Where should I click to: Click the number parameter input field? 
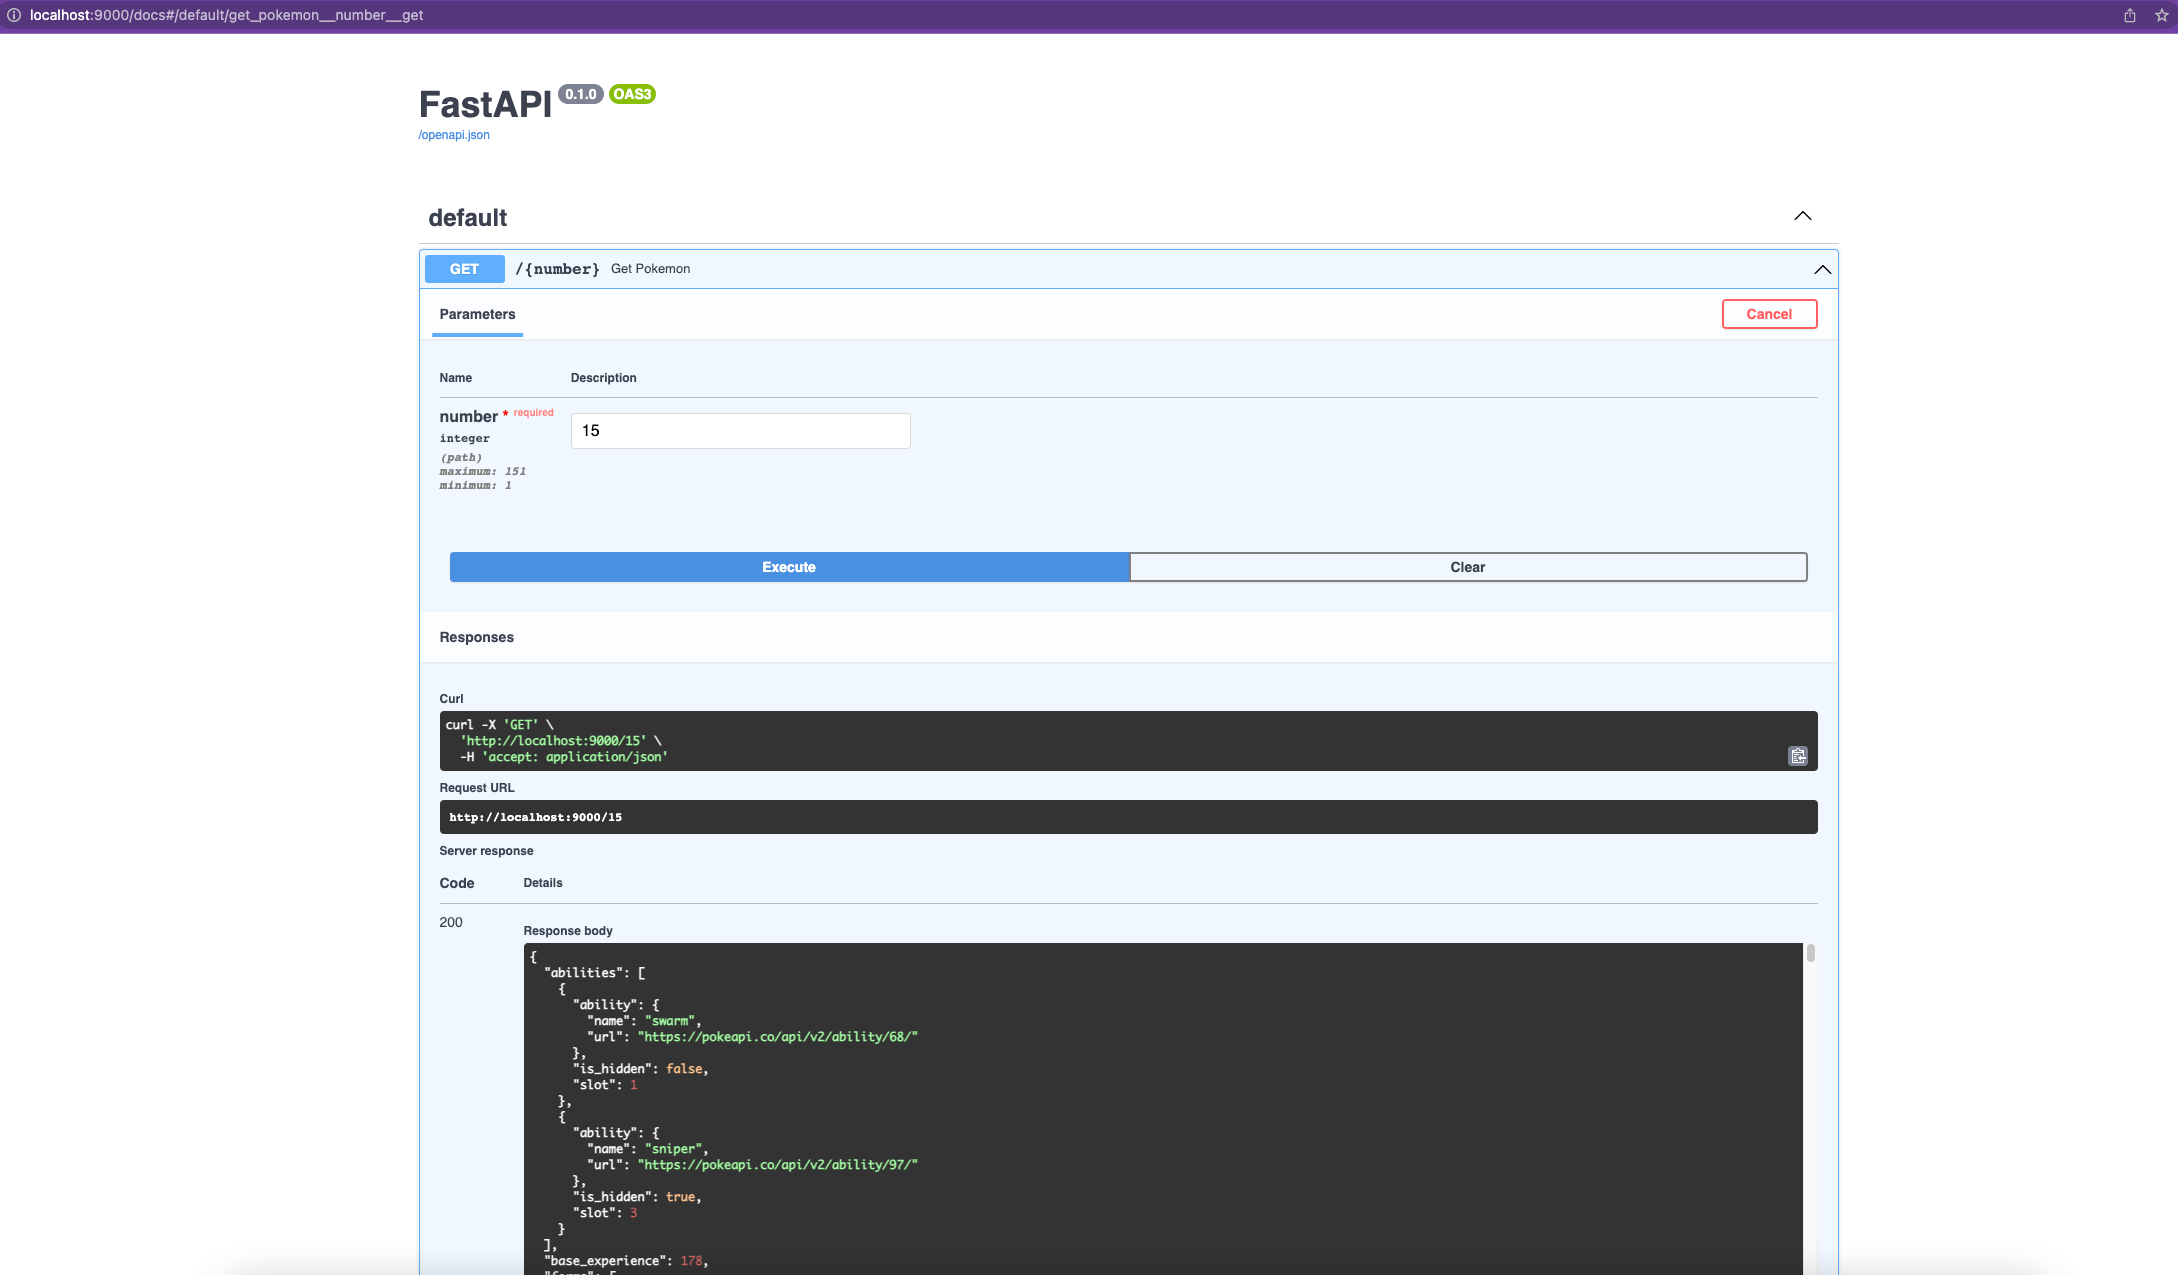coord(740,431)
